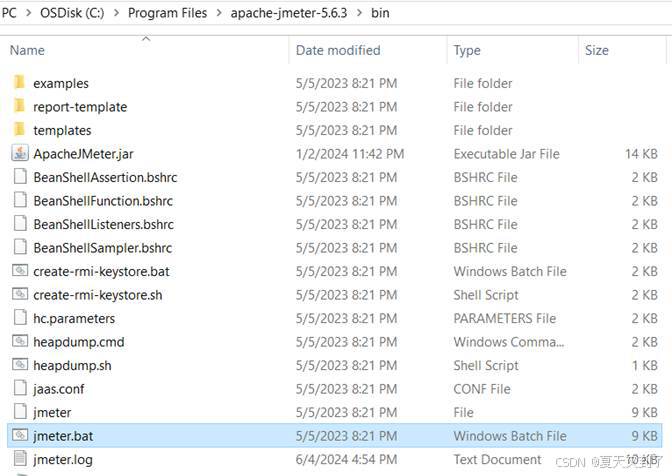The height and width of the screenshot is (476, 672).
Task: Click the BeanShellAssertion.bshrc file icon
Action: pyautogui.click(x=20, y=177)
